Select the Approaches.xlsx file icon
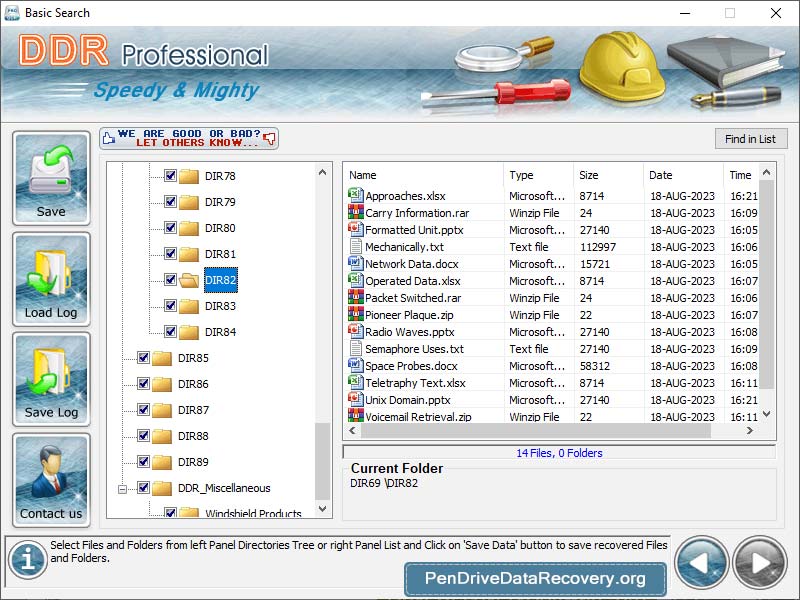 click(x=355, y=196)
